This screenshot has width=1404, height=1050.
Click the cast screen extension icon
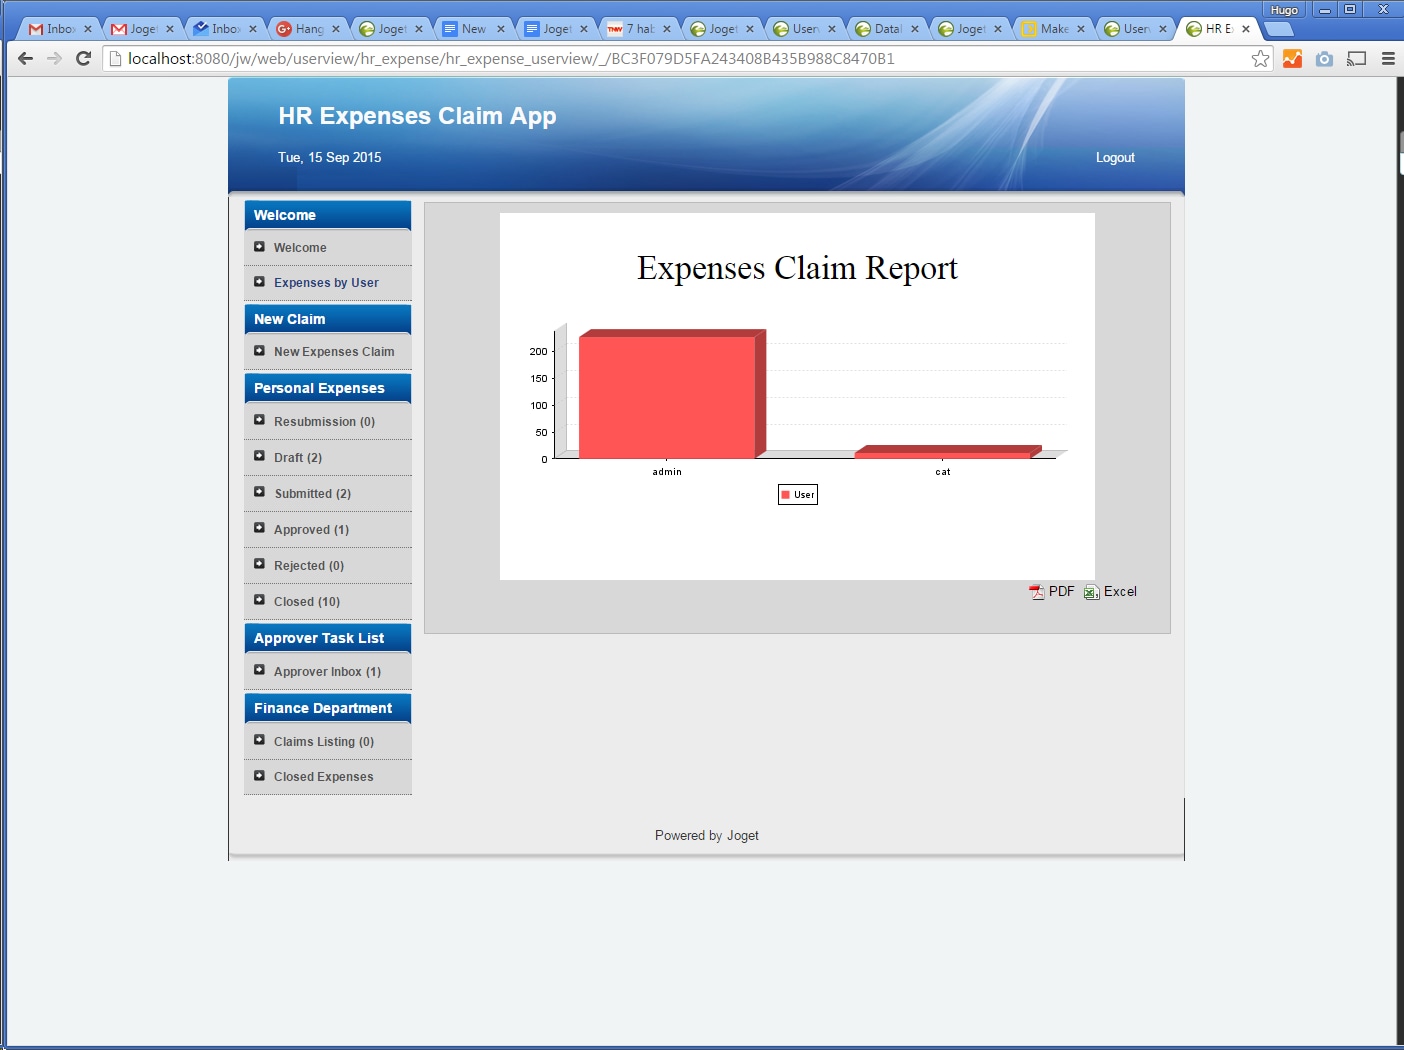pyautogui.click(x=1356, y=59)
